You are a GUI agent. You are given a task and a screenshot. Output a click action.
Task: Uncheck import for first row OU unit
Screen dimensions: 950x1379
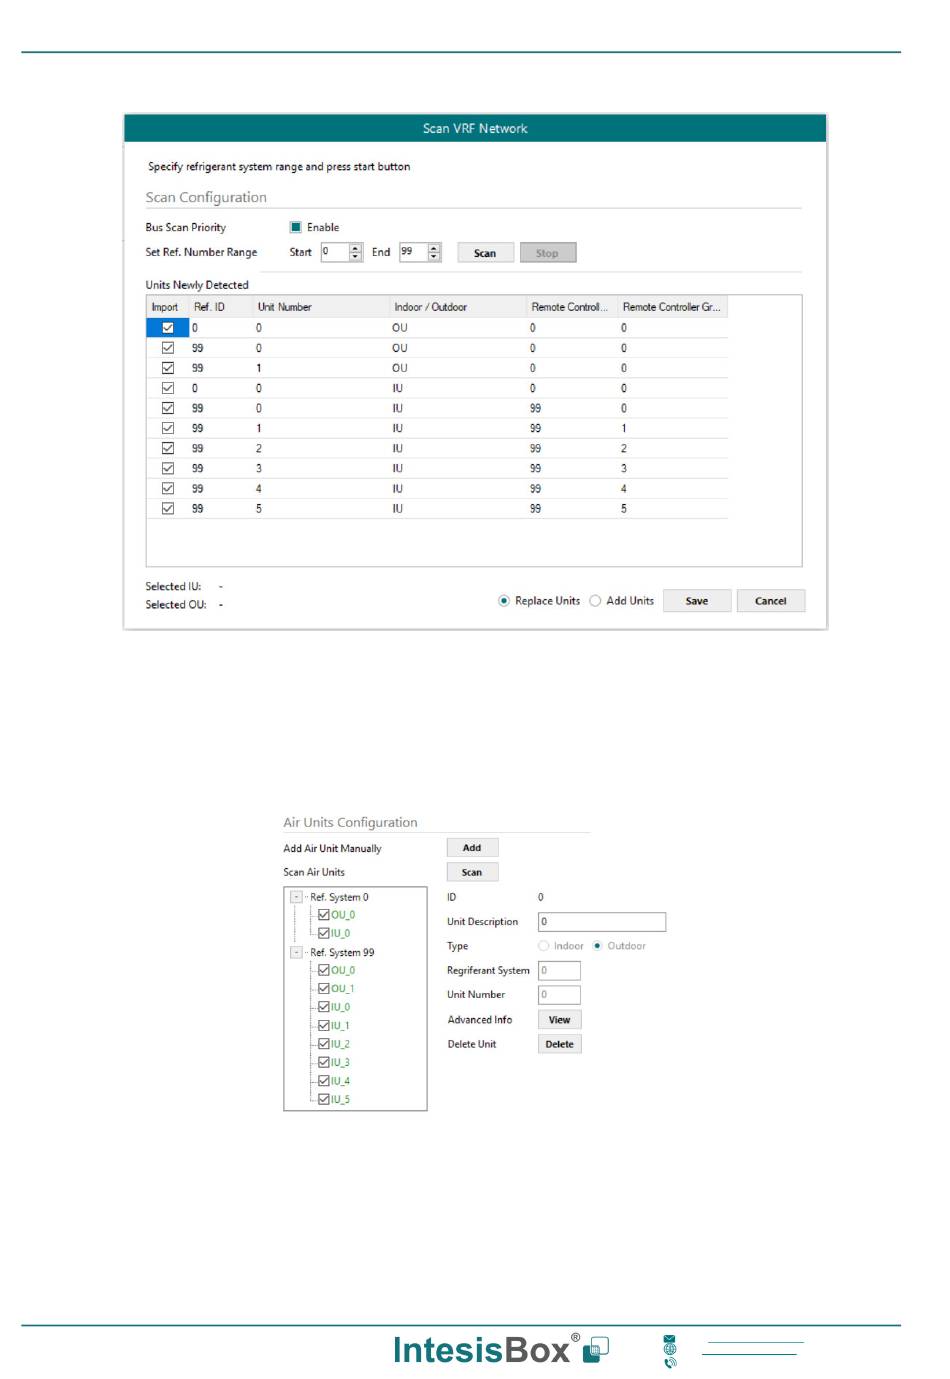tap(168, 328)
